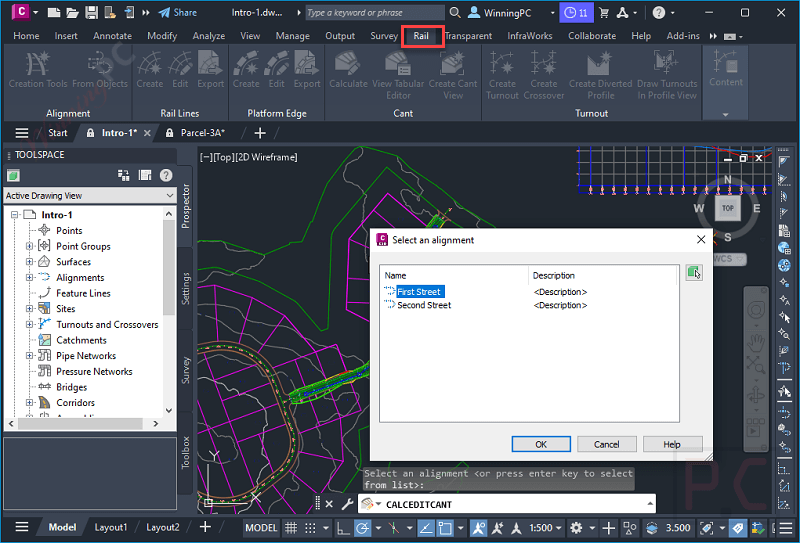
Task: Collapse the Intro-1 drawing node
Action: tap(15, 215)
